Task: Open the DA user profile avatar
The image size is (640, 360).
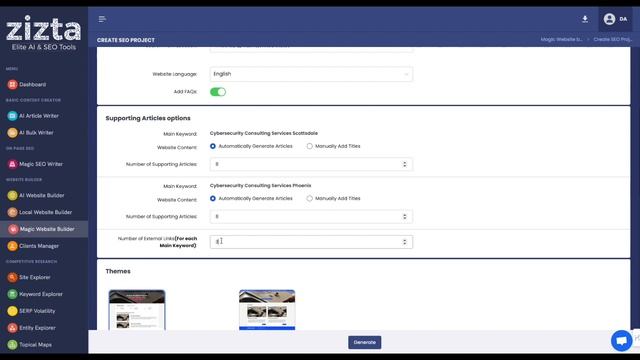Action: pos(609,19)
